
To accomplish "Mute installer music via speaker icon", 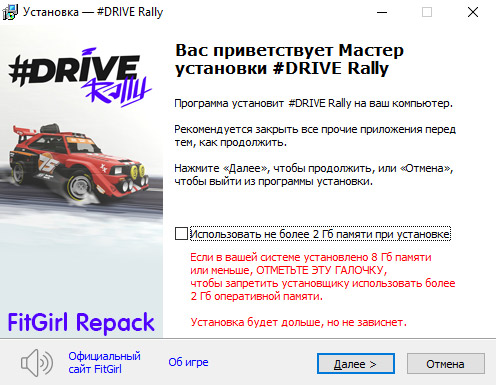I will (37, 363).
